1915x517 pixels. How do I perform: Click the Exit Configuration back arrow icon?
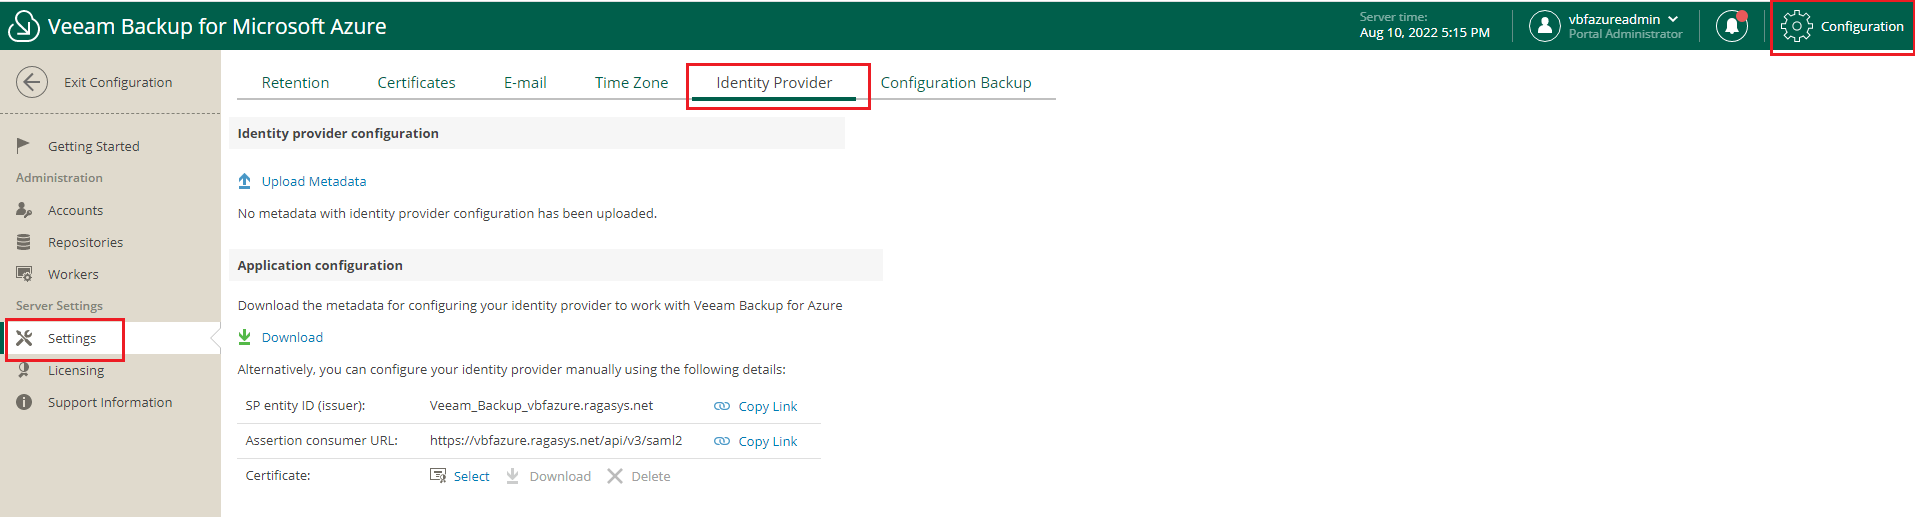32,82
